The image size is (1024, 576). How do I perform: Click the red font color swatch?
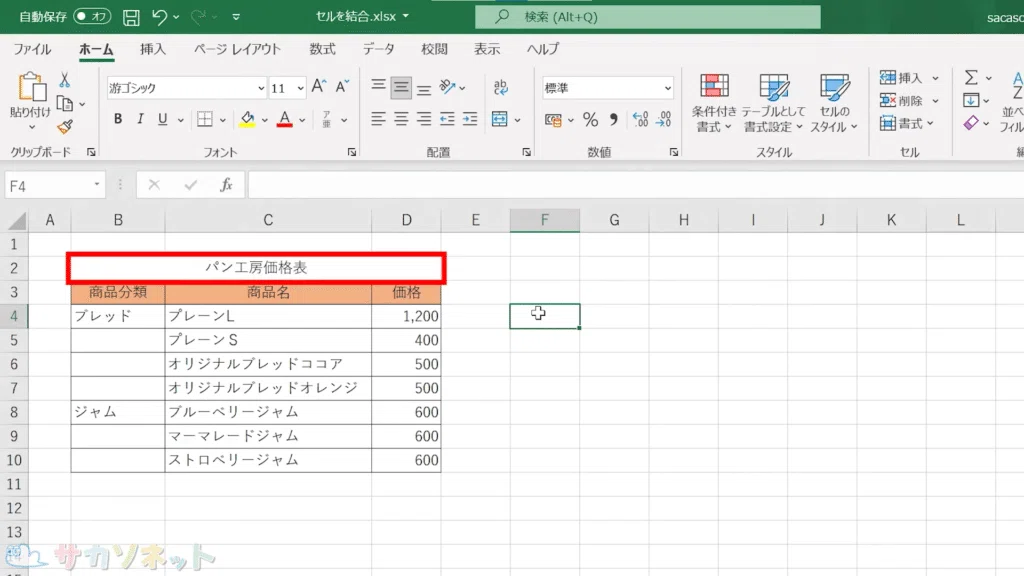[x=285, y=120]
